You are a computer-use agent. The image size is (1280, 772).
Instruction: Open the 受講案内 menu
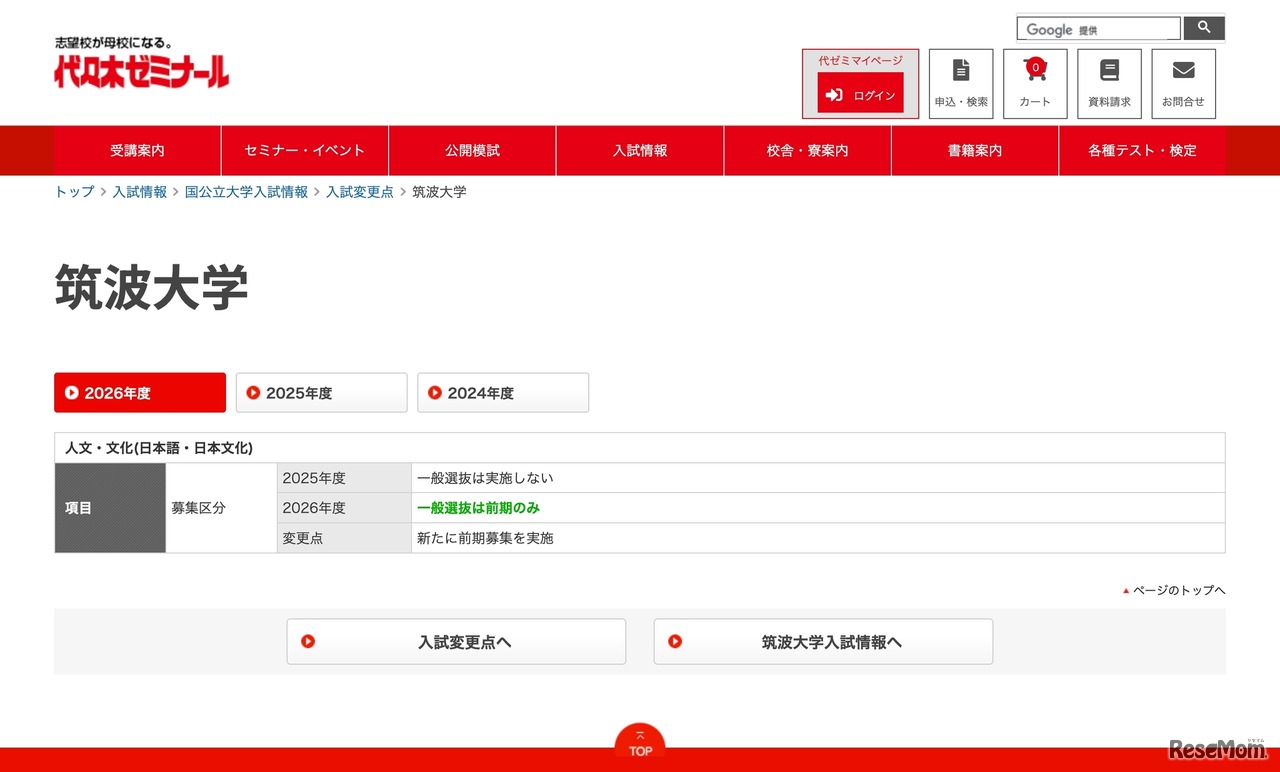click(x=137, y=151)
